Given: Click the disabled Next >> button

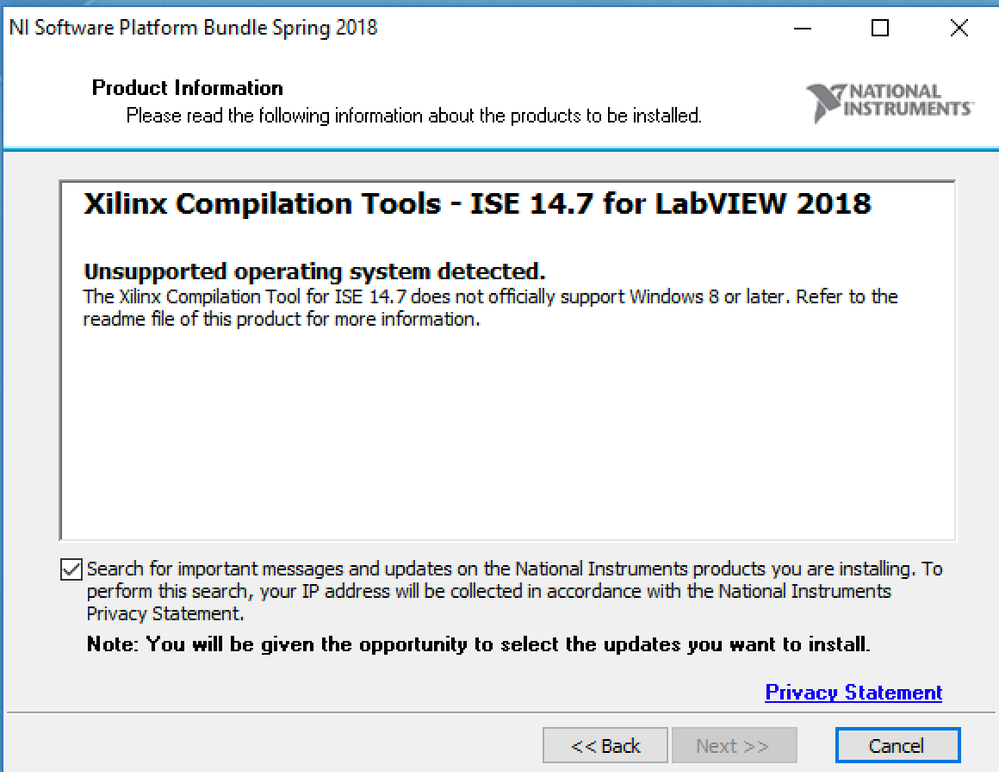Looking at the screenshot, I should [733, 745].
